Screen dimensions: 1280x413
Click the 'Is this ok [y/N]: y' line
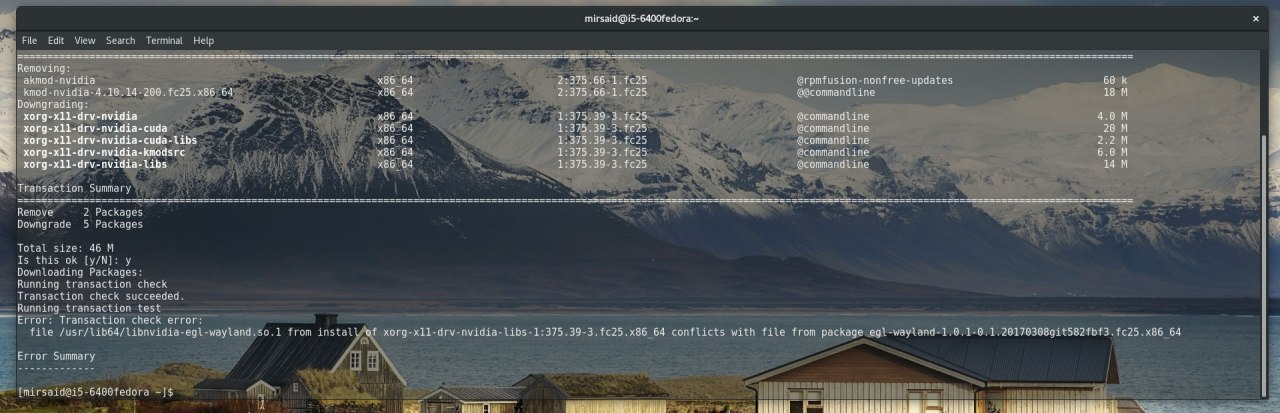(74, 260)
